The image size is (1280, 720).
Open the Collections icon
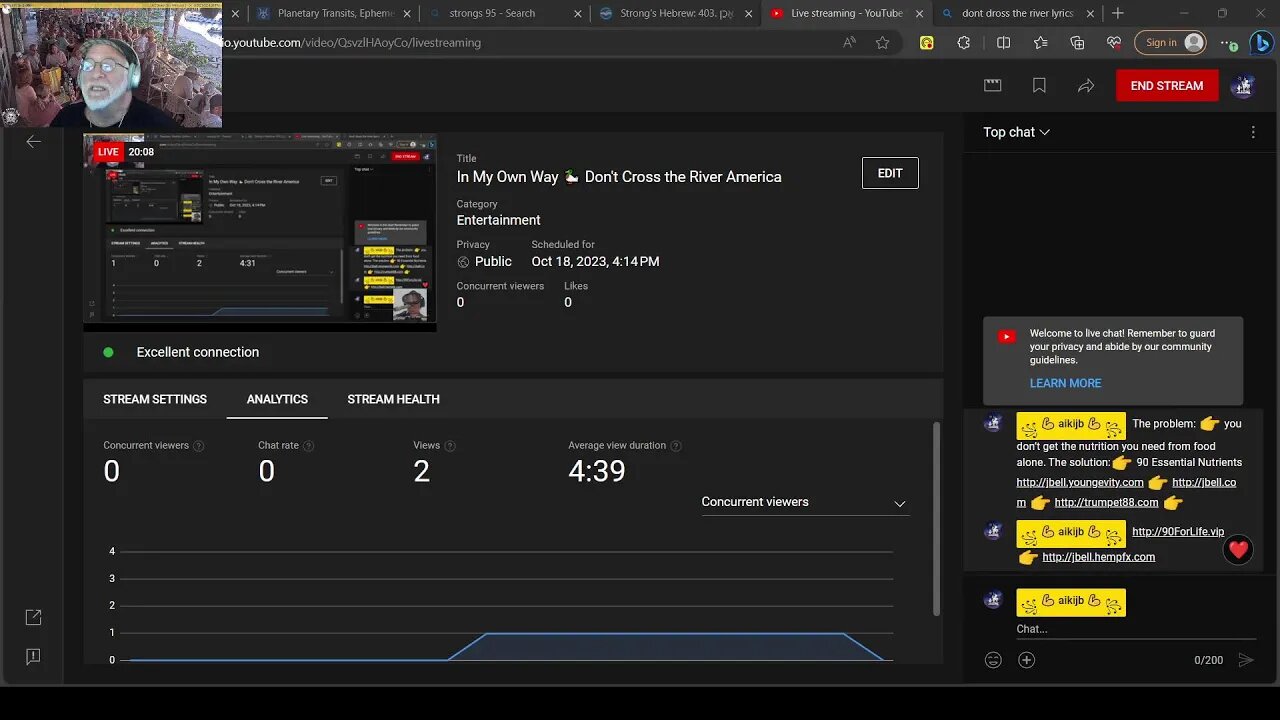tap(1077, 43)
